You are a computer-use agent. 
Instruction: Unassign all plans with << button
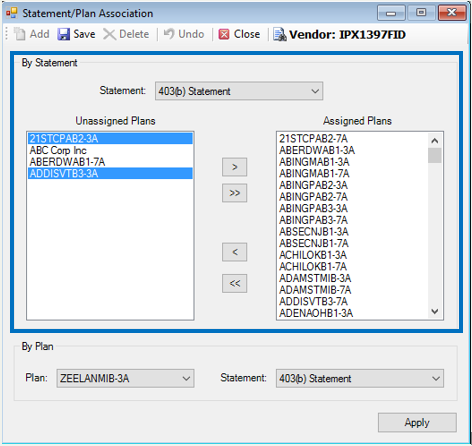click(235, 283)
